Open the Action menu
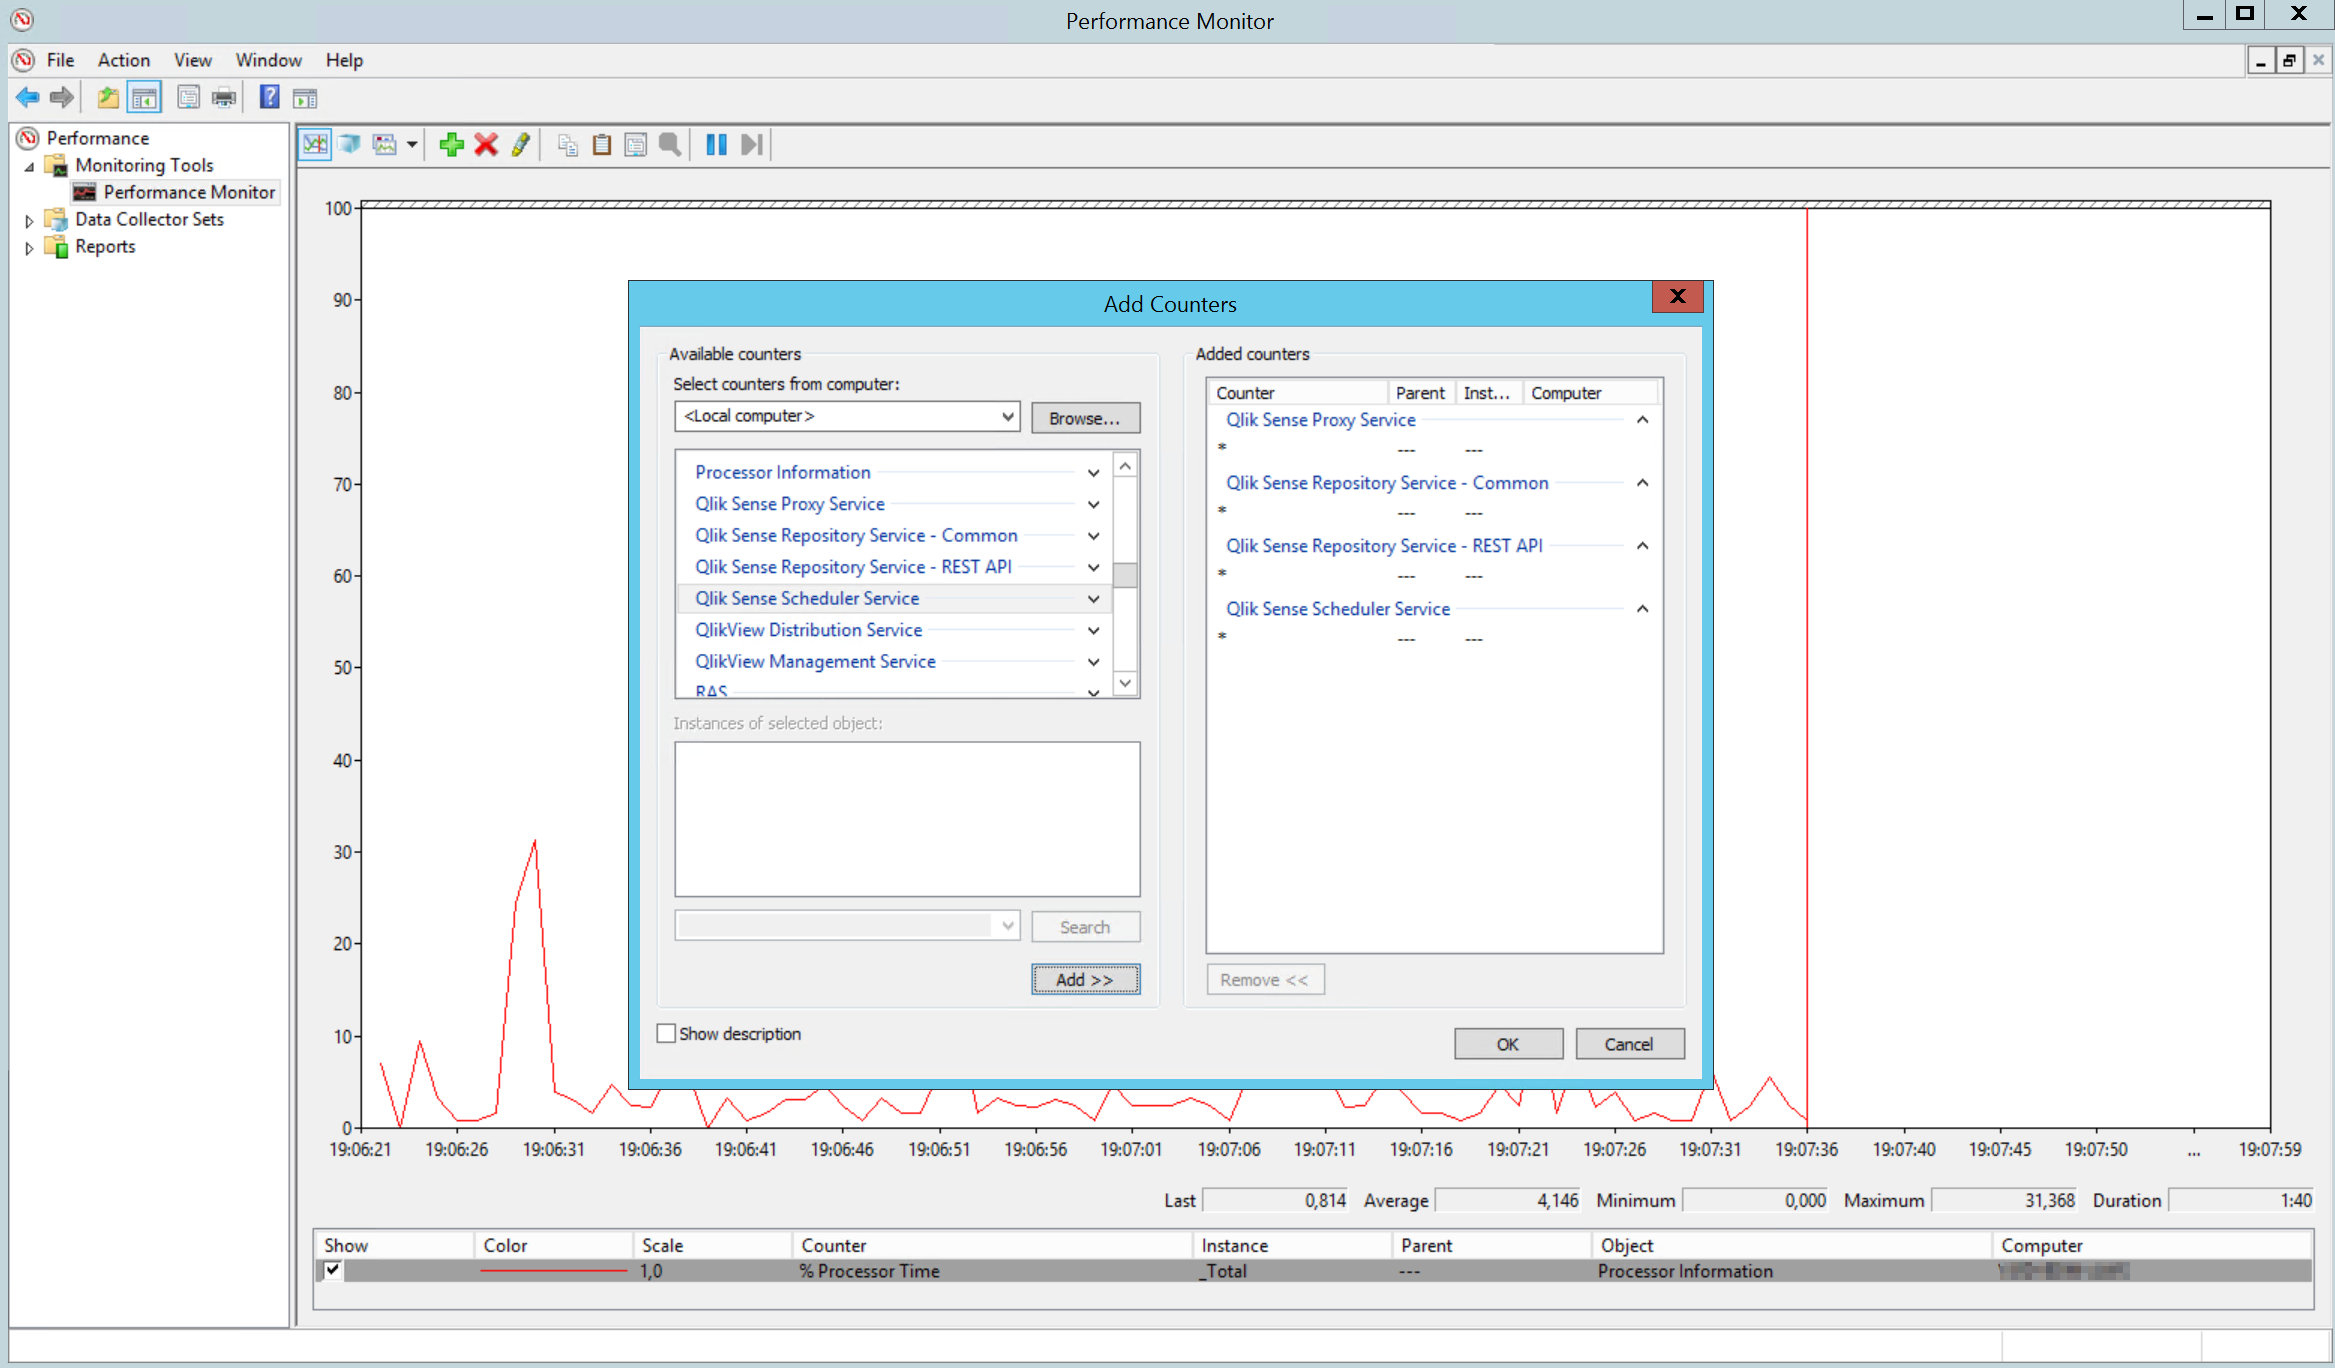 (x=122, y=59)
